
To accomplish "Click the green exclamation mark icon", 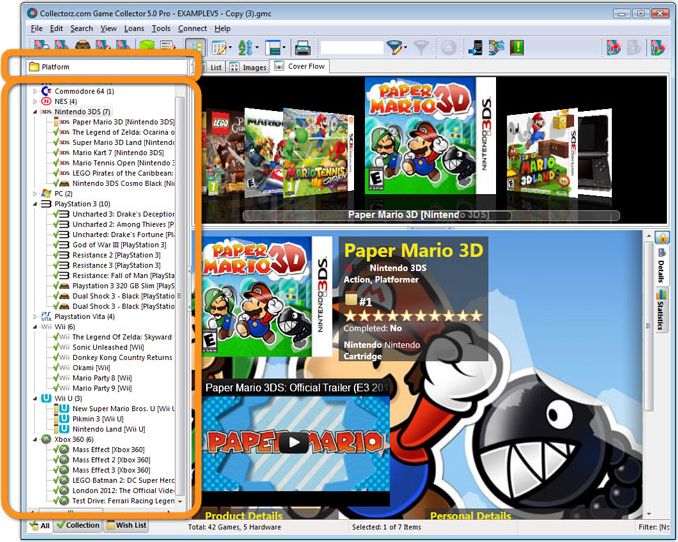I will (x=517, y=47).
